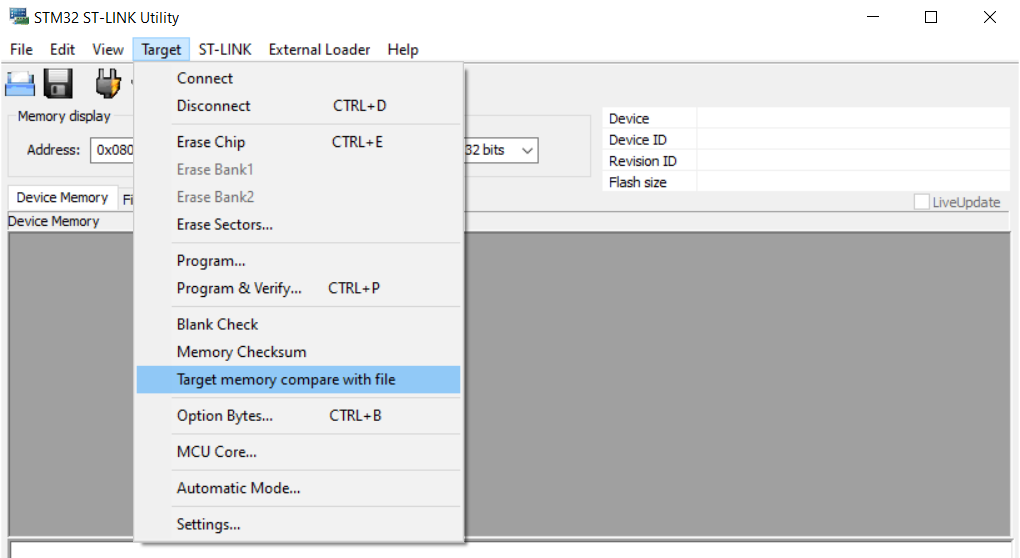This screenshot has height=558, width=1020.
Task: Click the open file toolbar icon
Action: pos(20,84)
